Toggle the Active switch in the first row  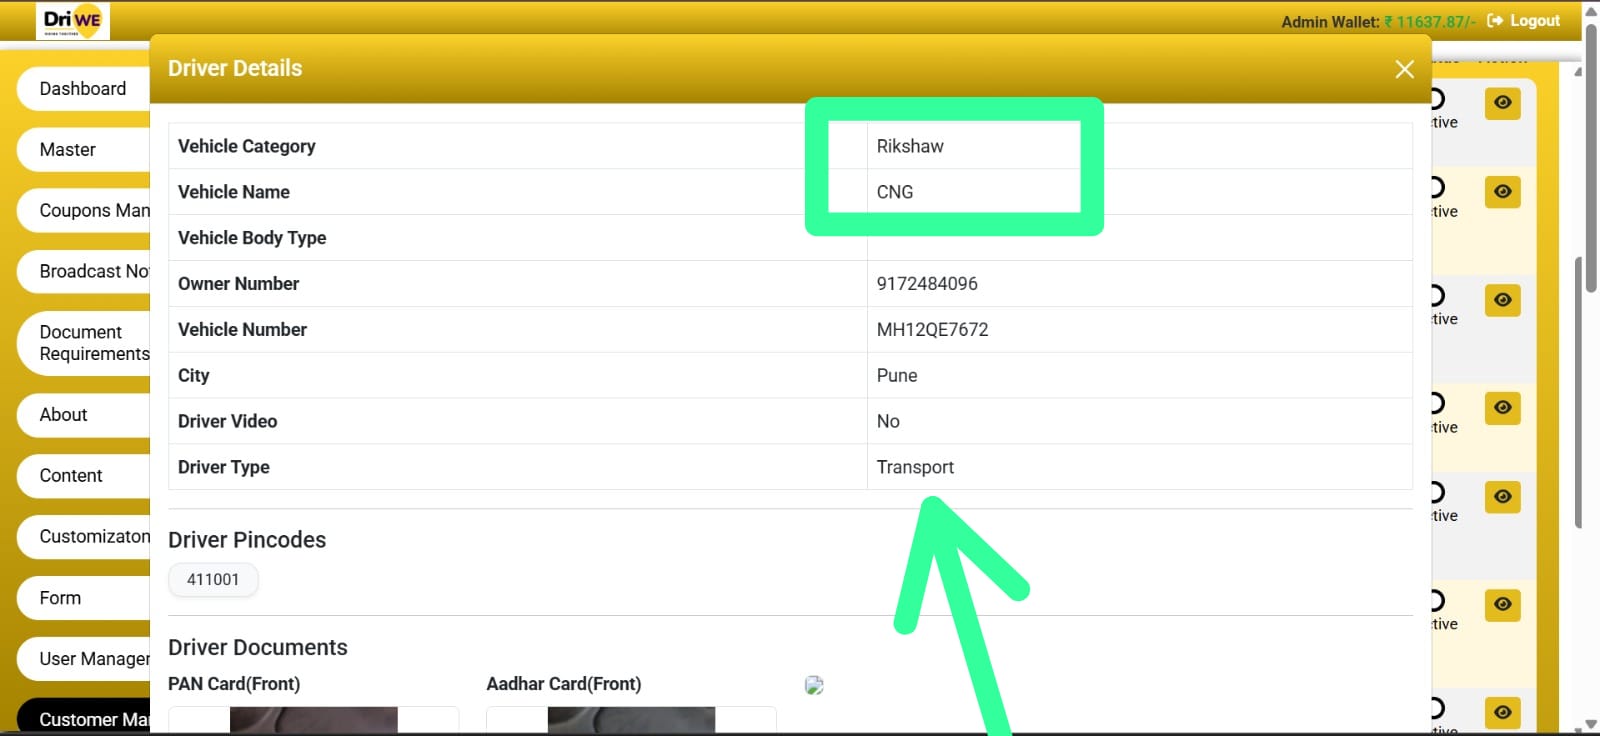point(1438,99)
